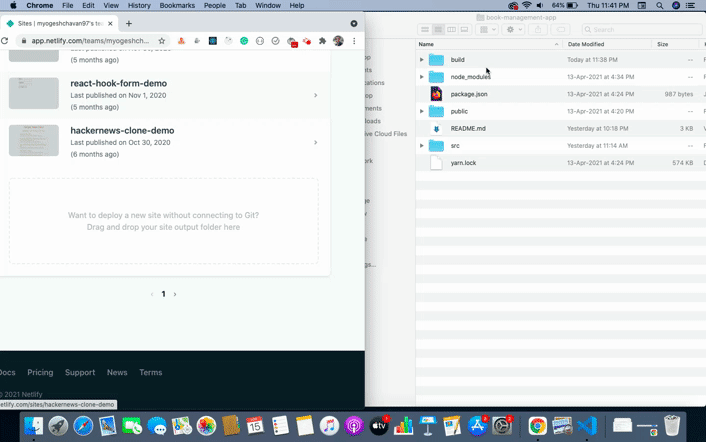Open Safari from the Dock
Viewport: 706px width, 442px height.
coord(83,425)
